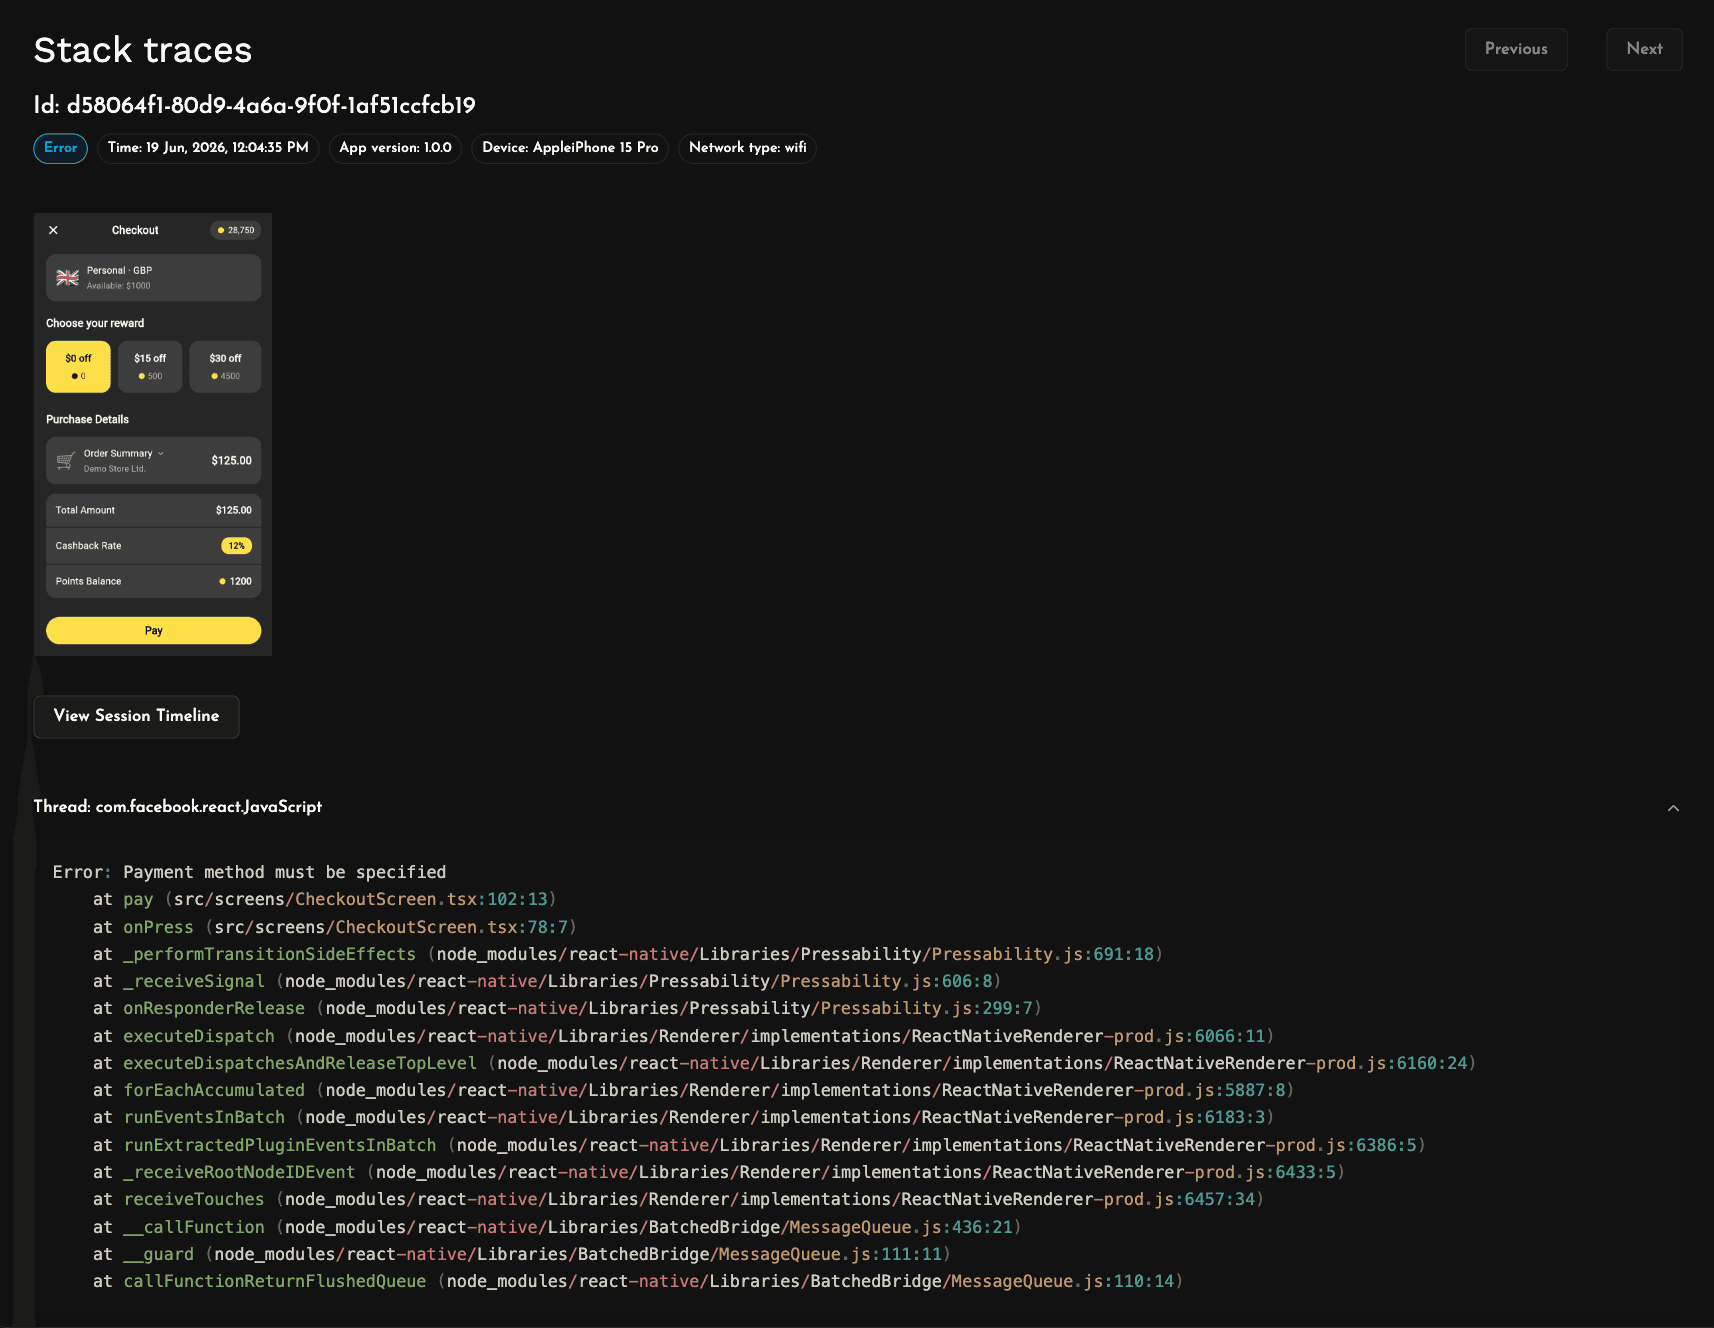The width and height of the screenshot is (1714, 1328).
Task: Select the $0 off reward card
Action: point(78,366)
